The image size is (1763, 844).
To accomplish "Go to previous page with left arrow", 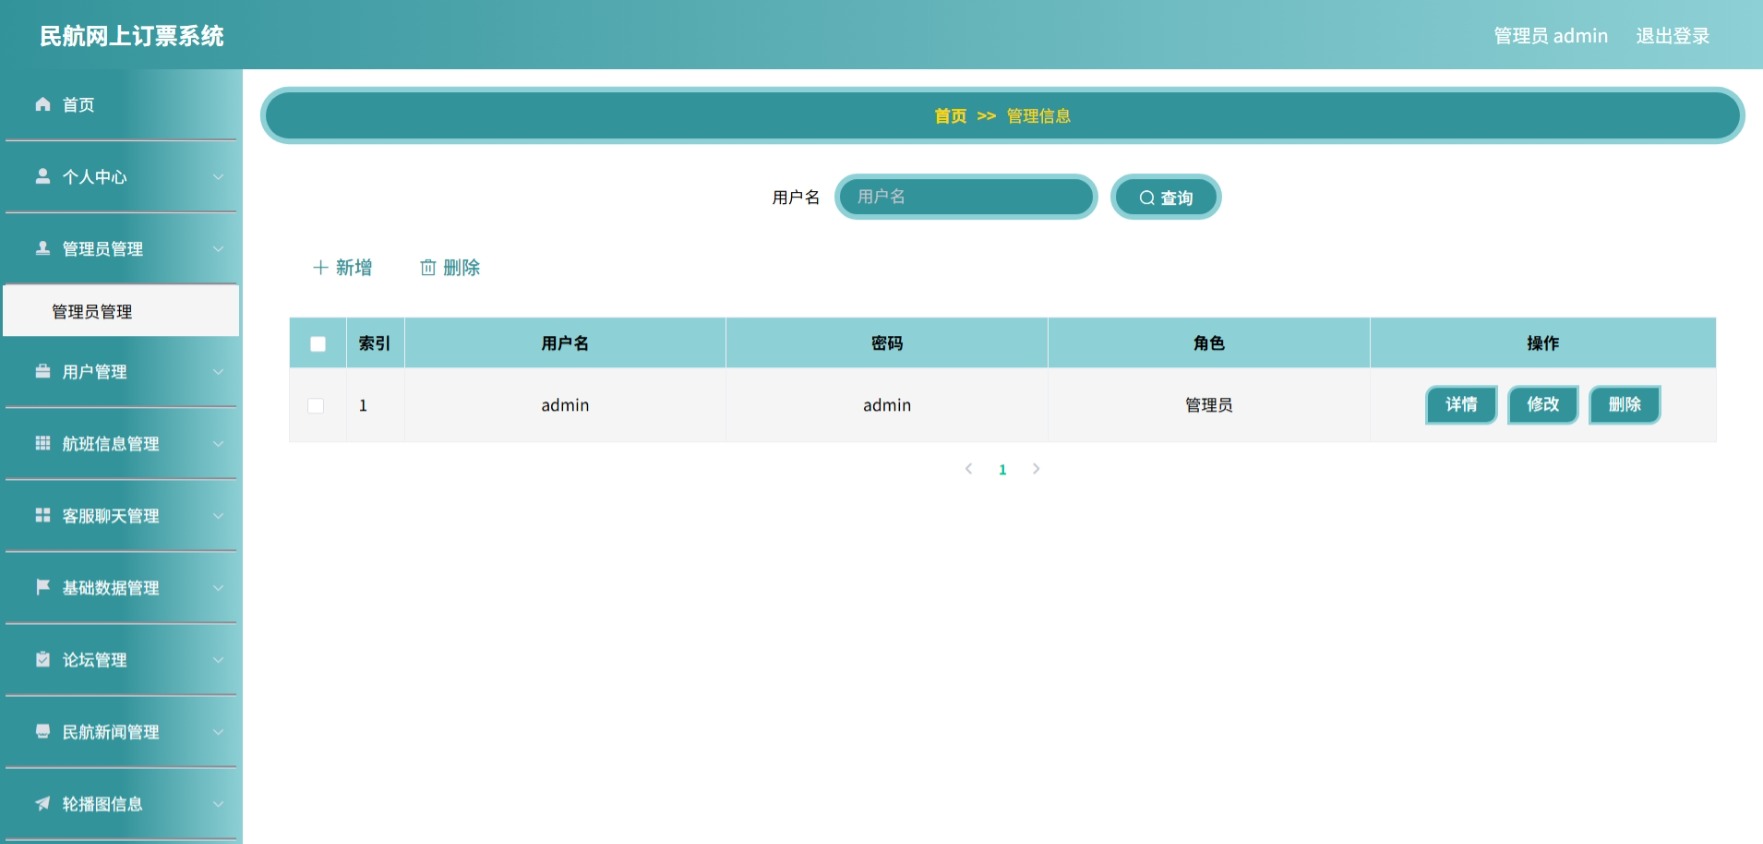I will 968,468.
